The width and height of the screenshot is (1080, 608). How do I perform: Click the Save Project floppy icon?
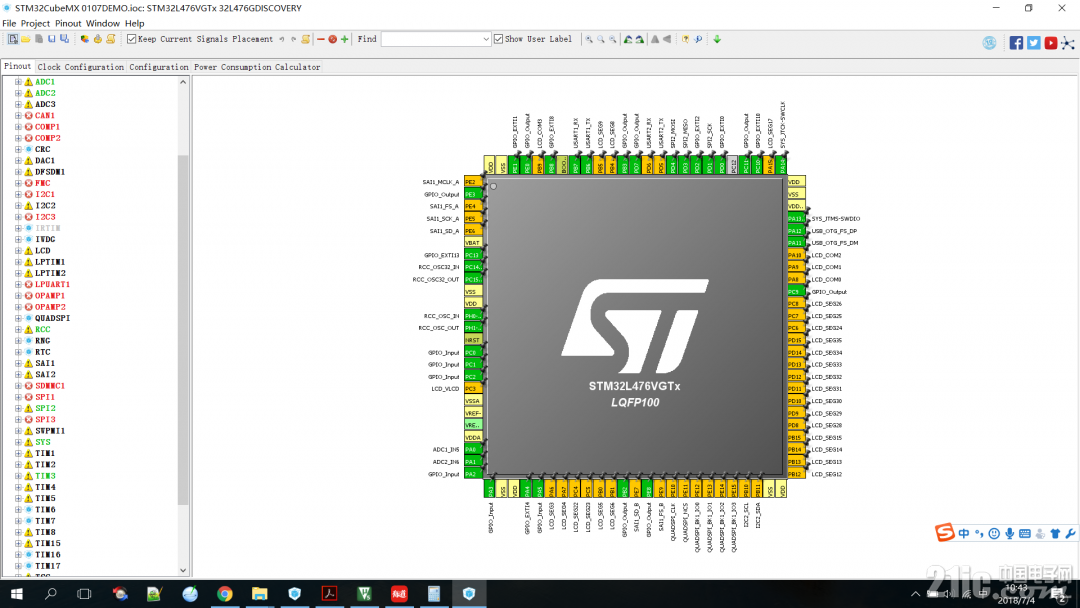pos(52,39)
